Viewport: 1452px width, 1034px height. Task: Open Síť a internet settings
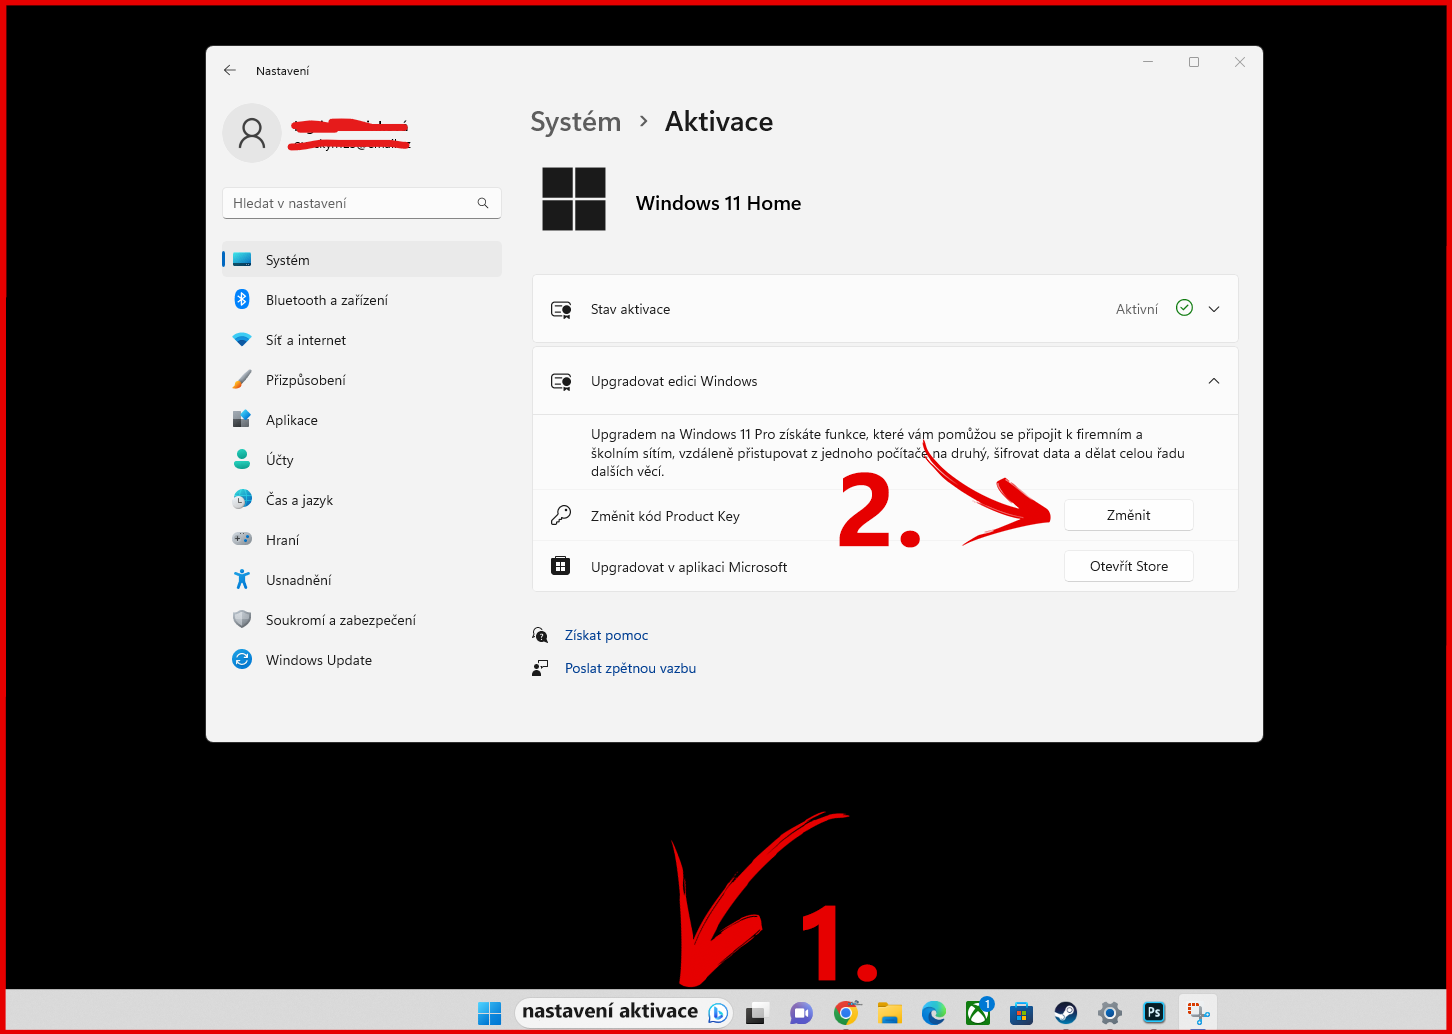click(362, 340)
